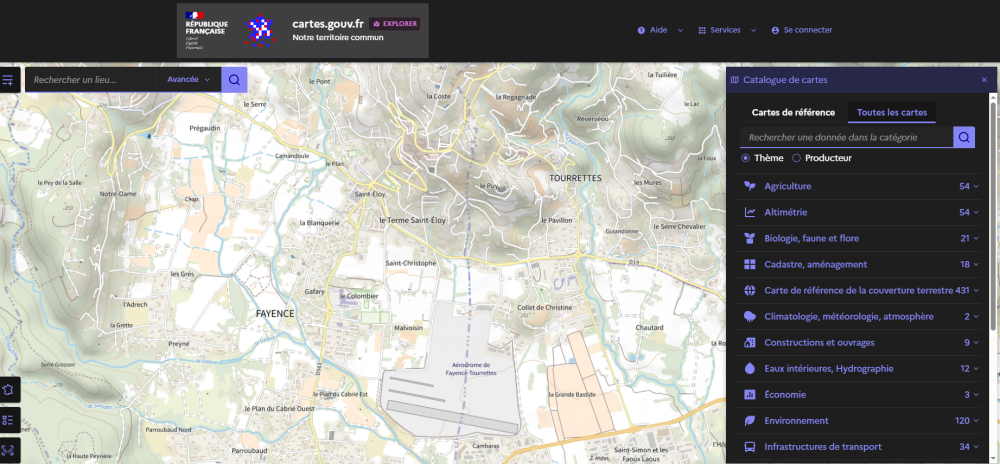The width and height of the screenshot is (1000, 464).
Task: Click the Se connecter link
Action: point(802,30)
